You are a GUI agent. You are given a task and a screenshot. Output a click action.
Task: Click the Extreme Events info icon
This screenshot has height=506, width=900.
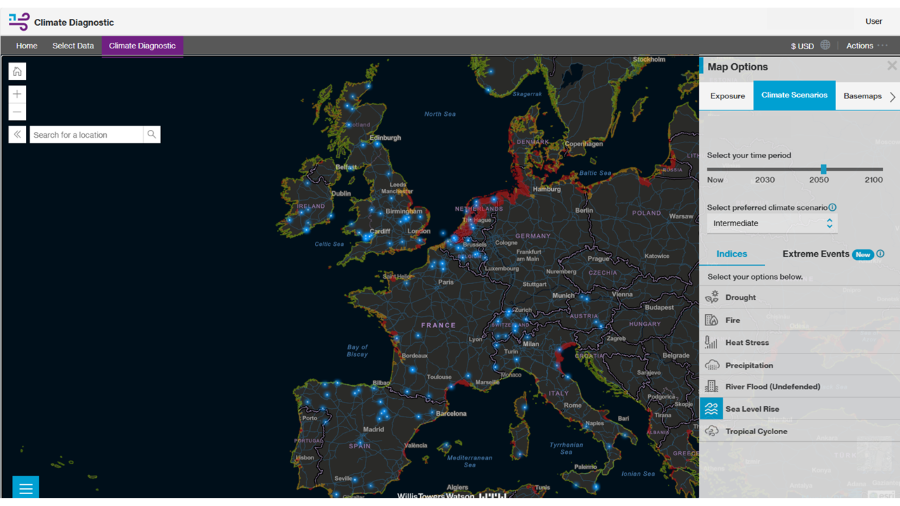point(881,254)
